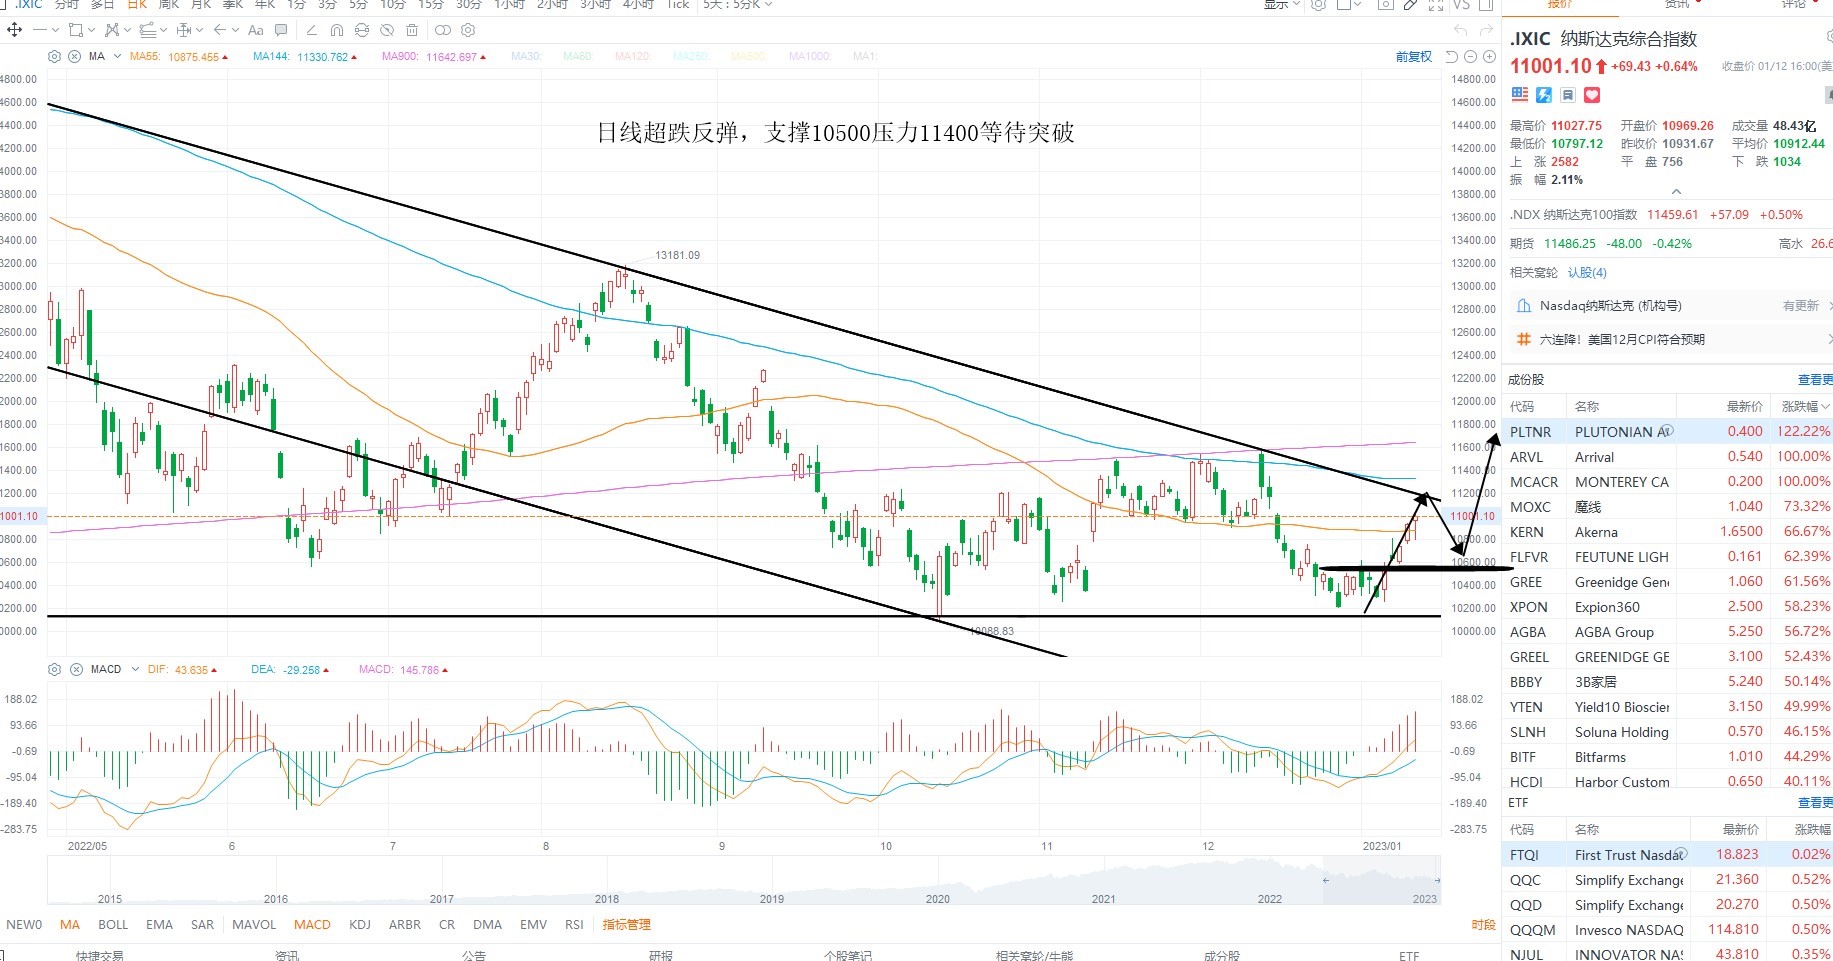1833x961 pixels.
Task: Click the comment bubble annotation tool
Action: click(281, 30)
